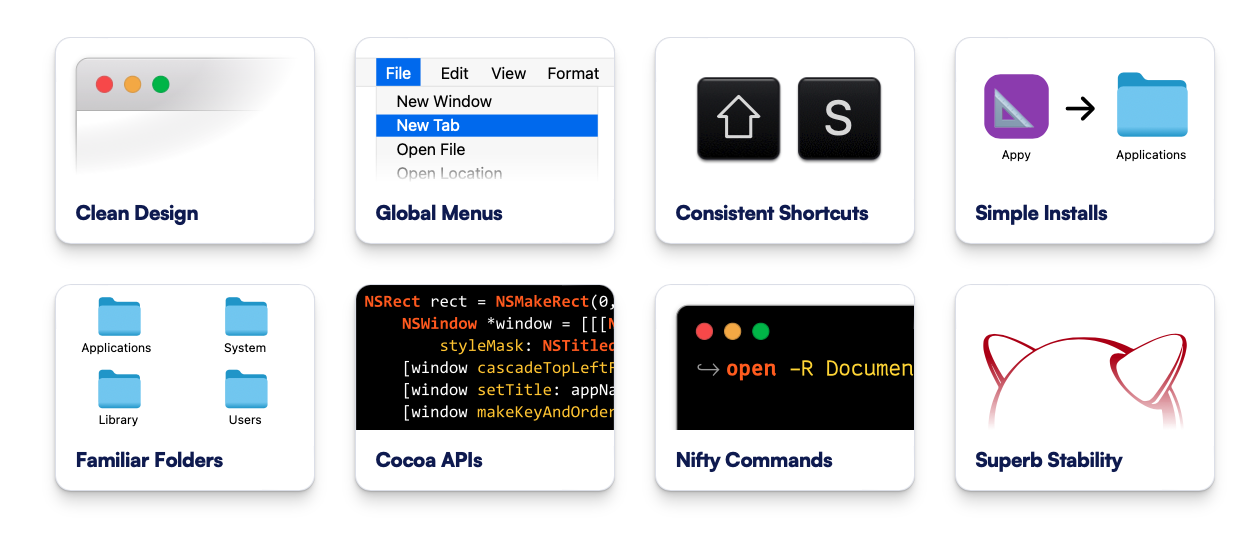Click the Shift key icon
Viewport: 1248px width, 539px height.
[x=738, y=119]
